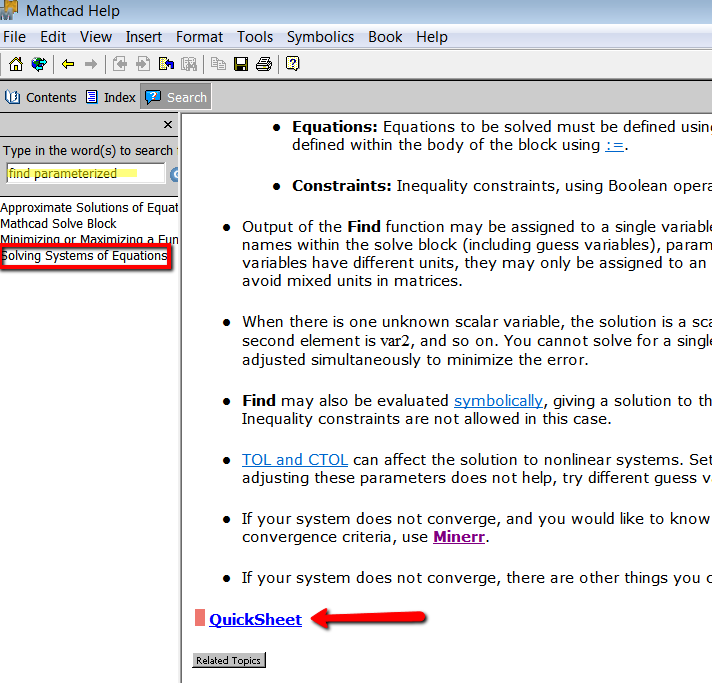Follow the := definition link
This screenshot has height=683, width=712.
click(614, 145)
